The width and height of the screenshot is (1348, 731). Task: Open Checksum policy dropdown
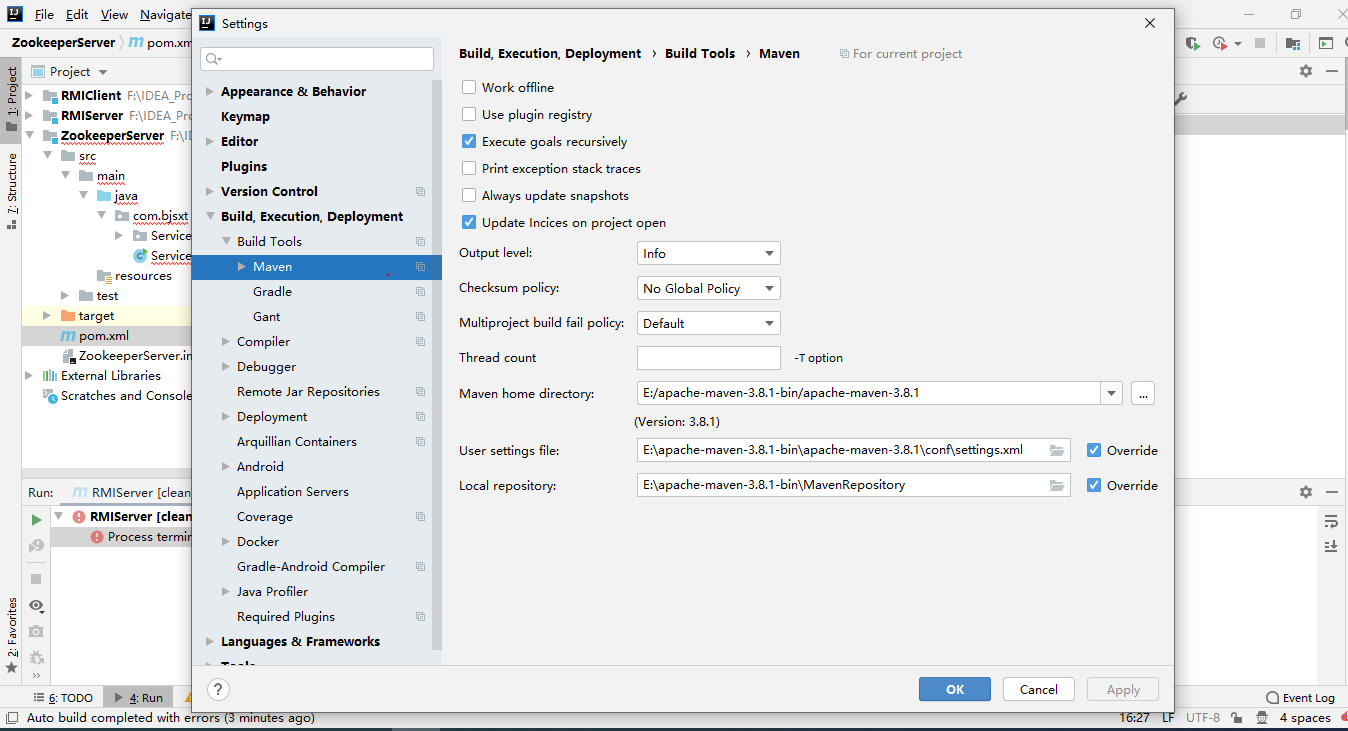[x=708, y=288]
